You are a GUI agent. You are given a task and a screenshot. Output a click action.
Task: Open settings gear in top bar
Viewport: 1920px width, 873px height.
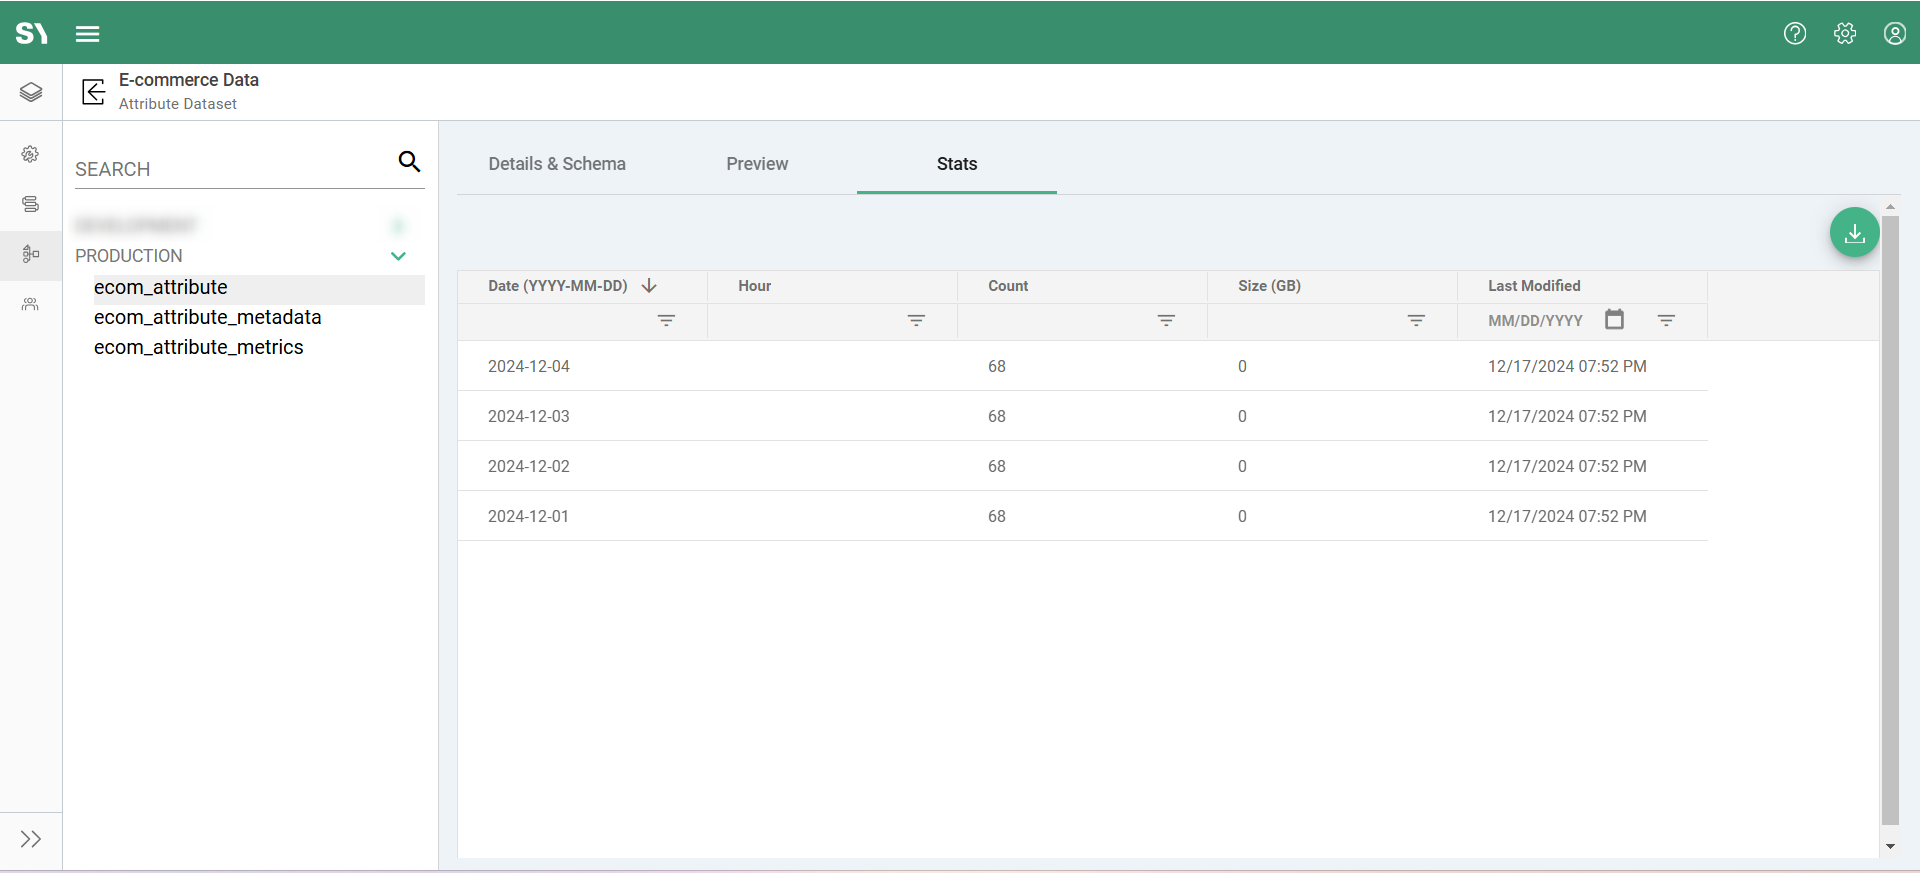pos(1845,34)
